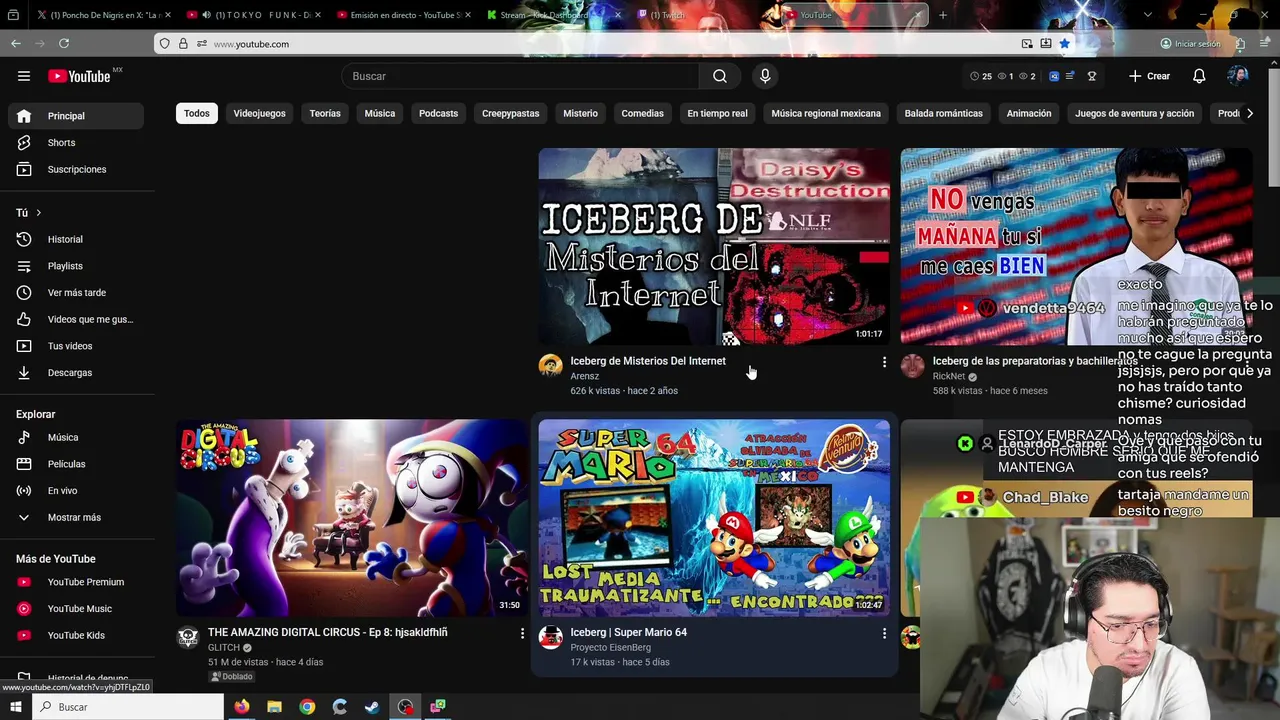Select the Animación filter chip

pyautogui.click(x=1029, y=114)
